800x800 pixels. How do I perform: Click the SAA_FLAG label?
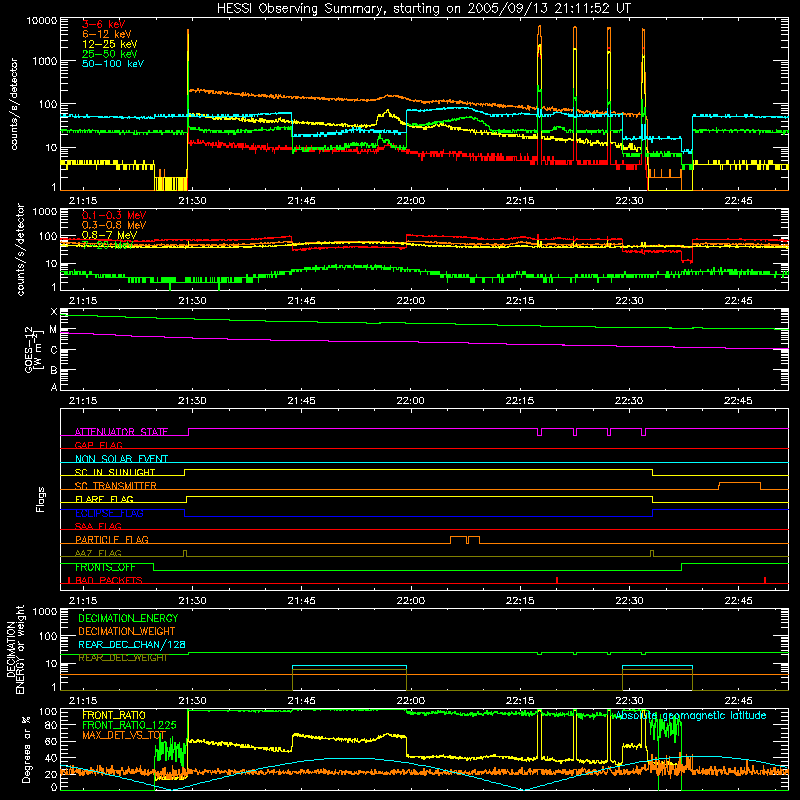pyautogui.click(x=98, y=526)
